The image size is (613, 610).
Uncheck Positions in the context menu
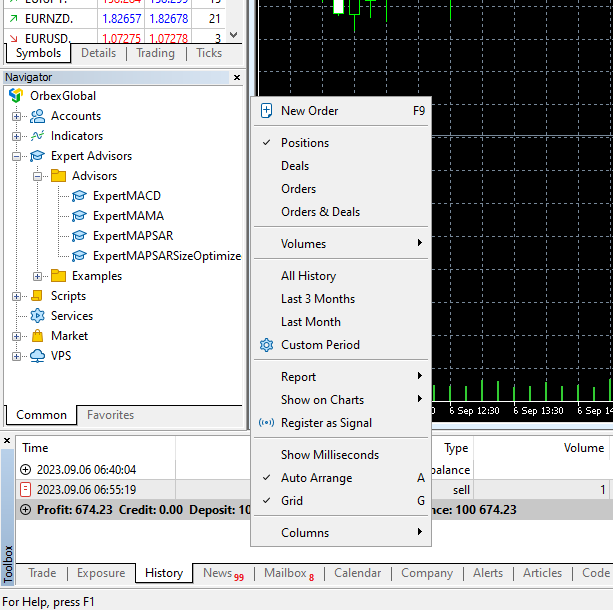point(341,143)
